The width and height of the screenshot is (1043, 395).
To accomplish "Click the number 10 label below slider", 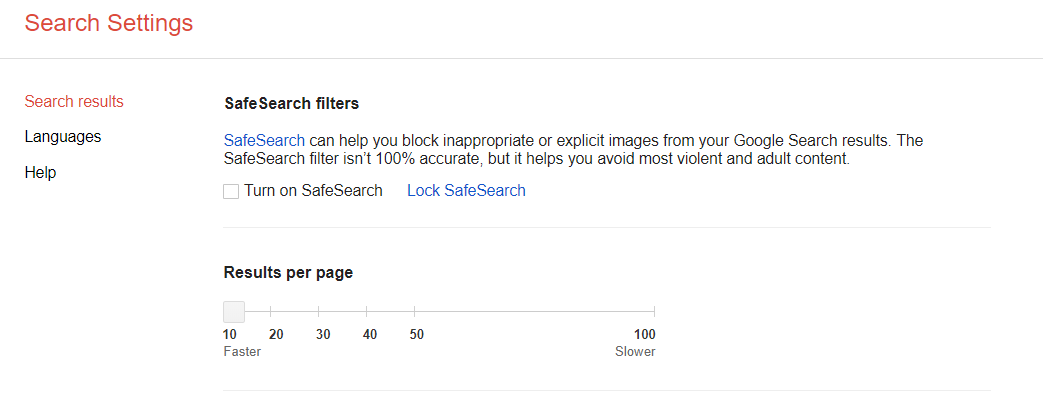I will tap(230, 334).
